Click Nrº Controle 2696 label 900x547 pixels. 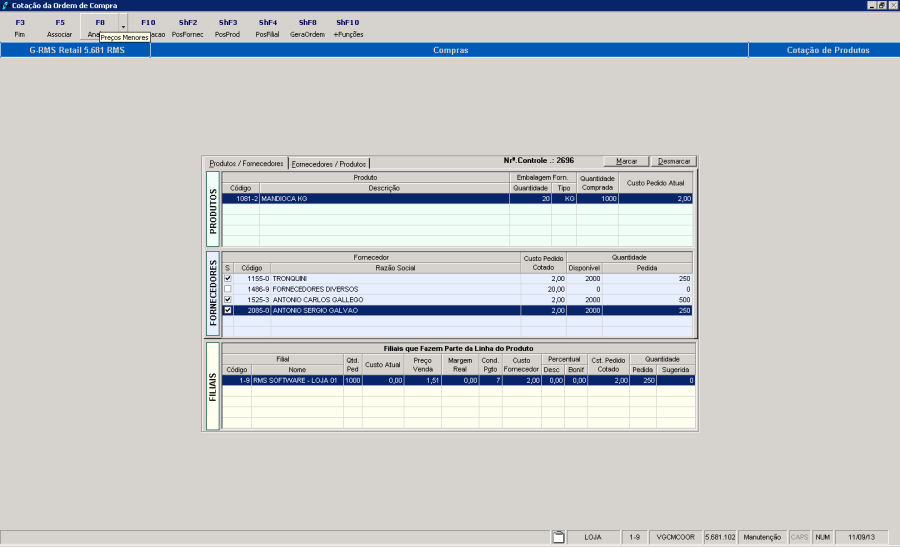[x=538, y=161]
